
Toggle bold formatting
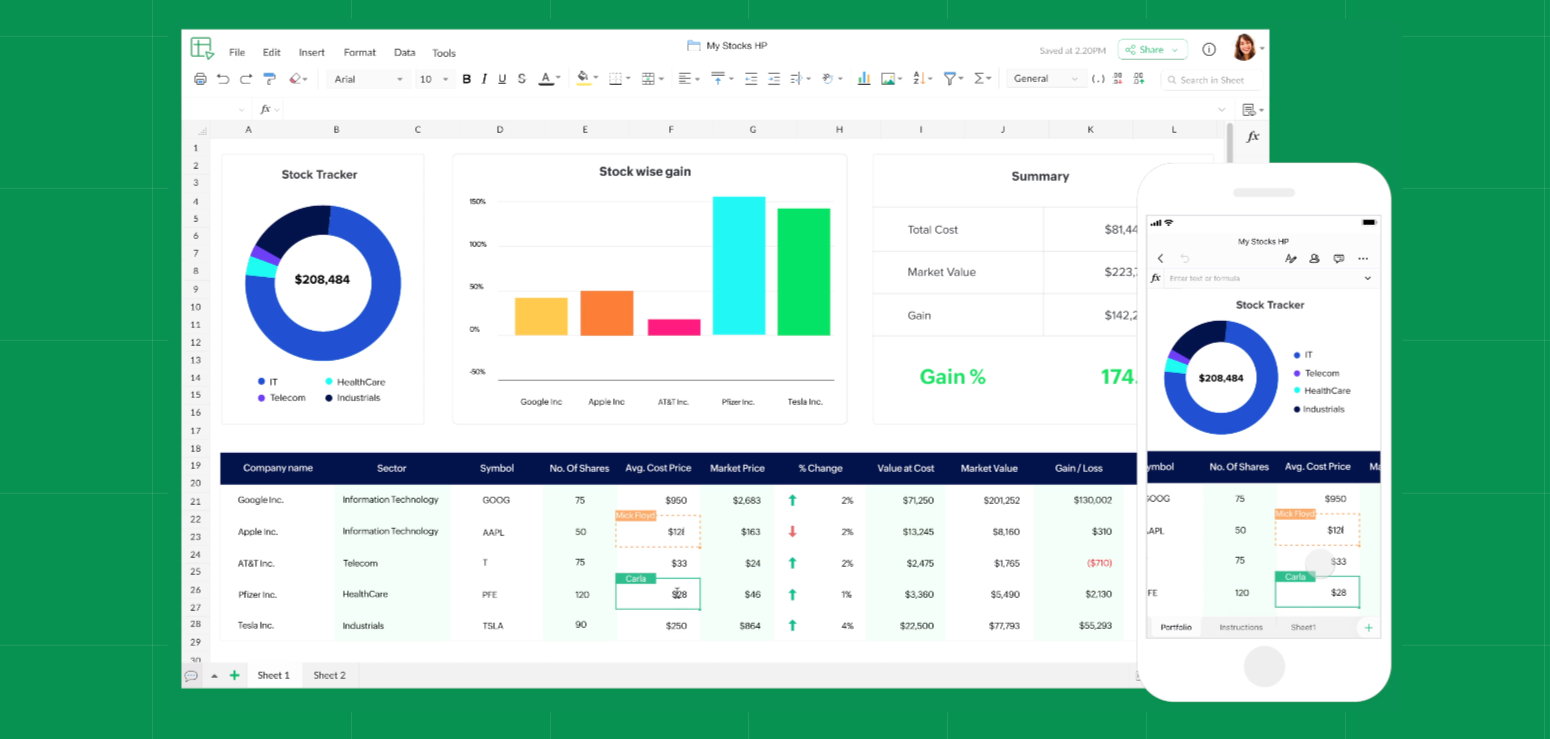click(x=466, y=79)
